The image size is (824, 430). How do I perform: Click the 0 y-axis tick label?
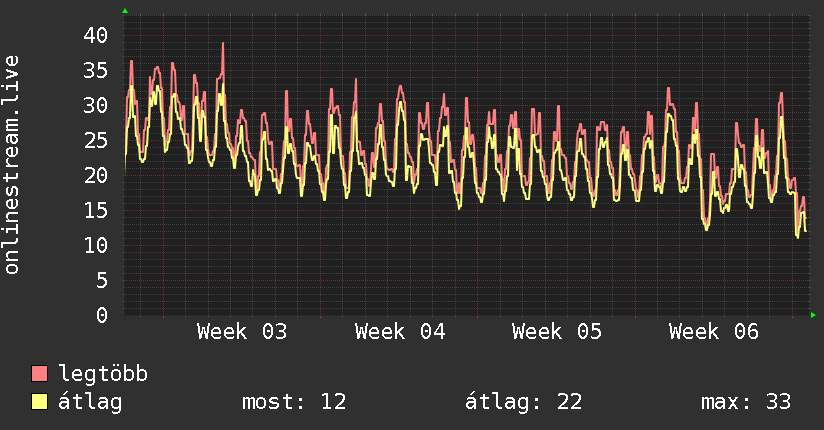[102, 315]
